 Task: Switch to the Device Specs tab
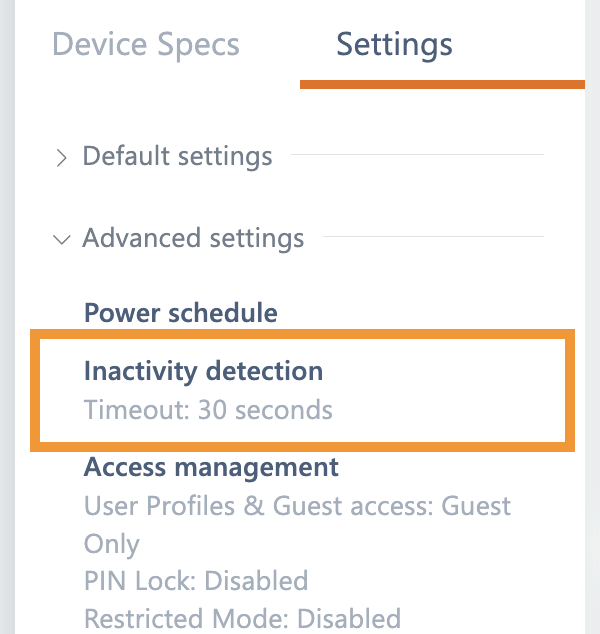click(x=146, y=45)
